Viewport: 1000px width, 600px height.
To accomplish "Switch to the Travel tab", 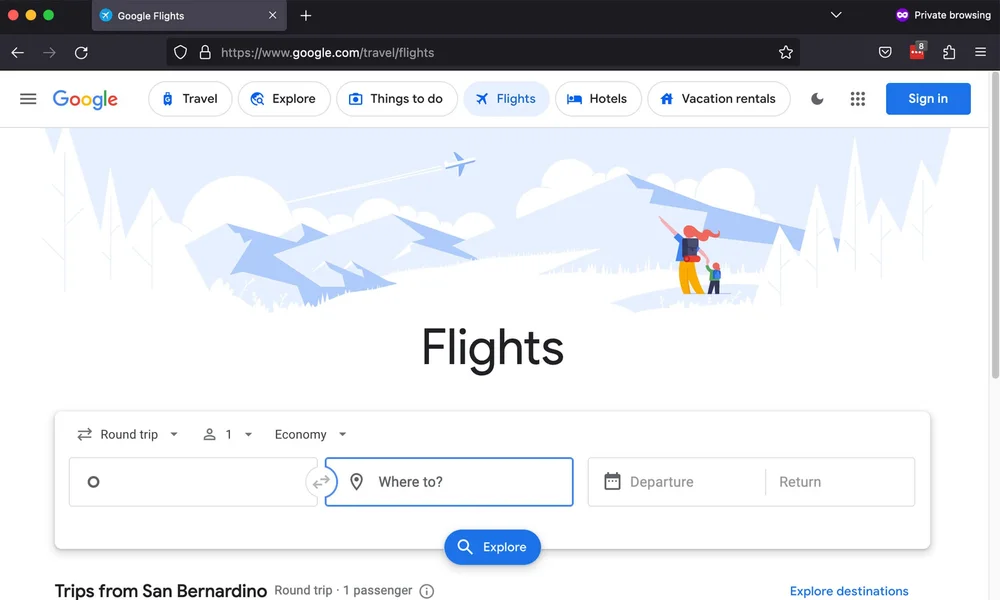I will point(190,99).
